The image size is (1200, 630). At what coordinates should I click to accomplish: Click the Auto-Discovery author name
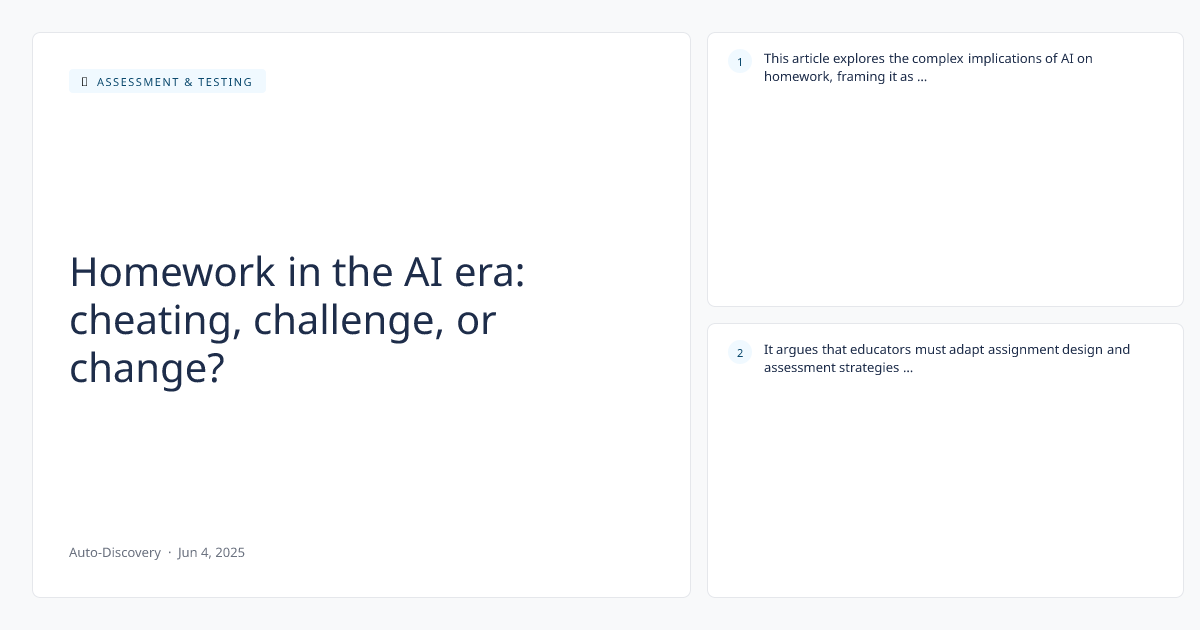point(115,552)
